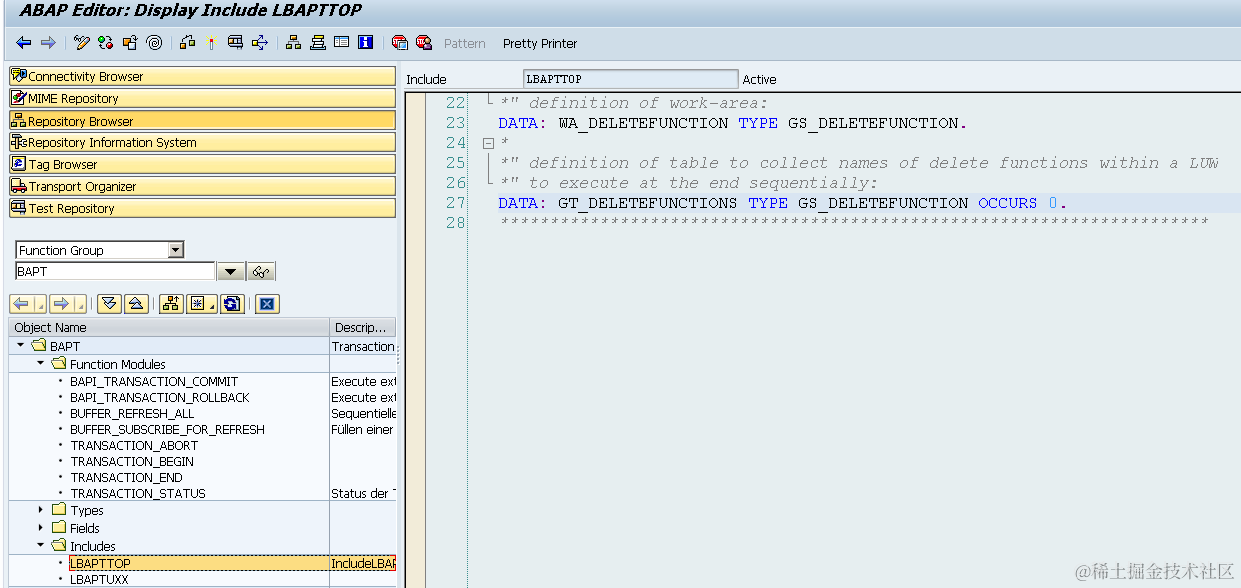The width and height of the screenshot is (1241, 588).
Task: Click the Enhance spiral icon
Action: coord(154,43)
